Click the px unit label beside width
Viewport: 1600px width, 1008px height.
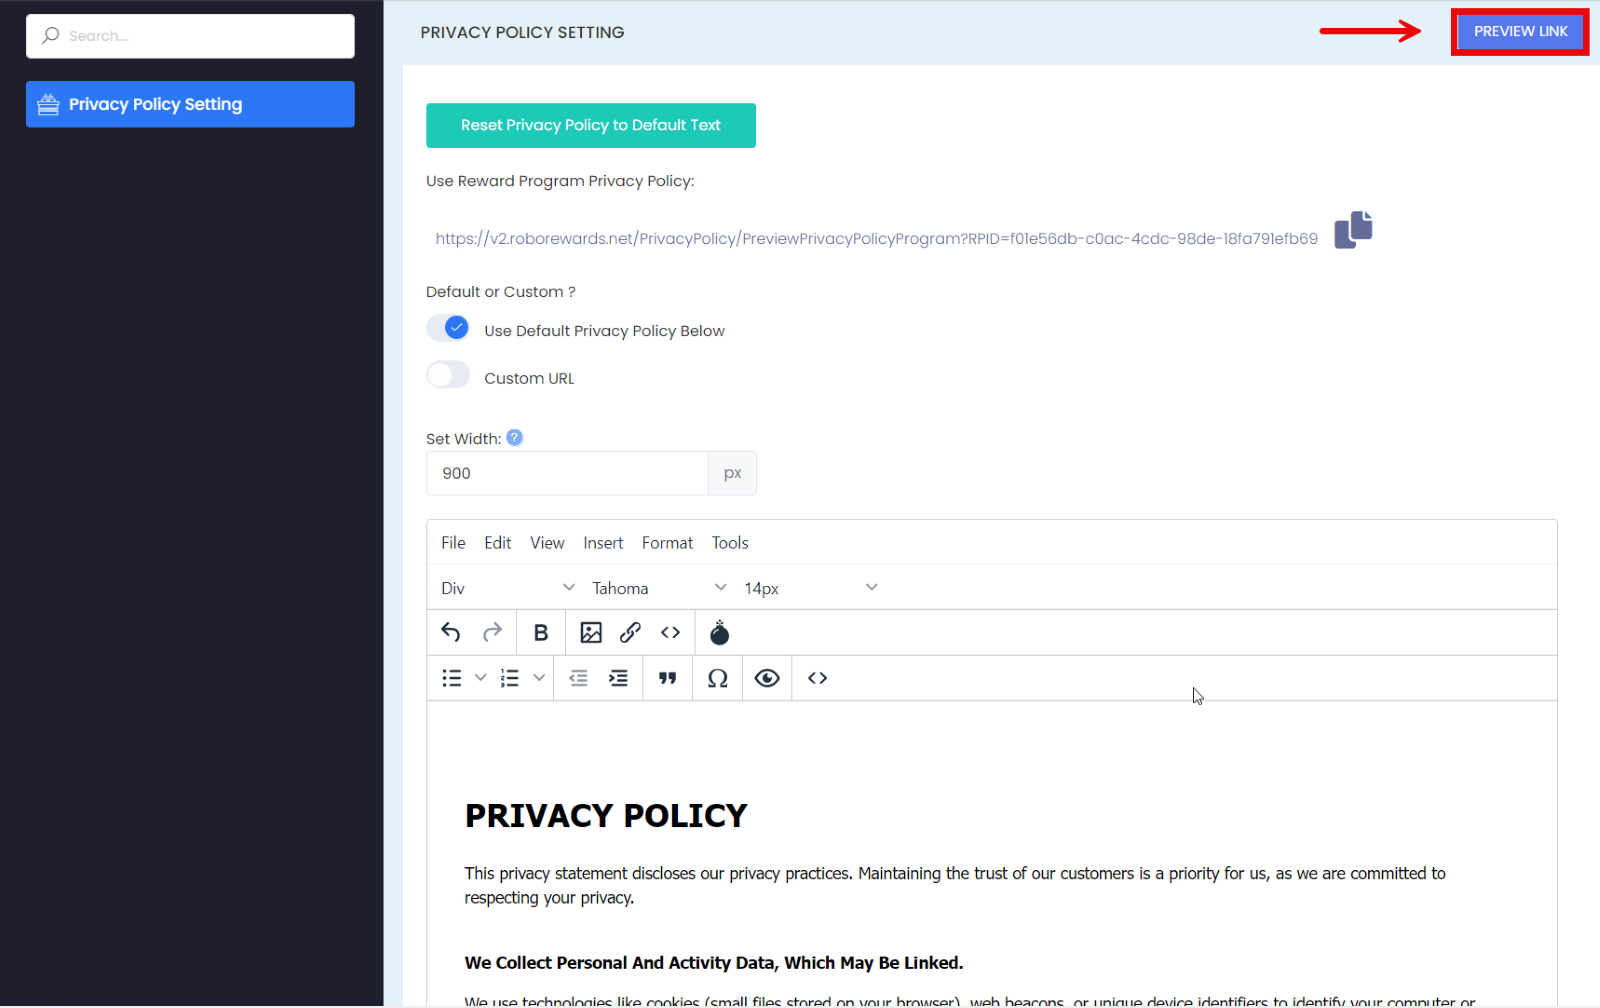(733, 473)
